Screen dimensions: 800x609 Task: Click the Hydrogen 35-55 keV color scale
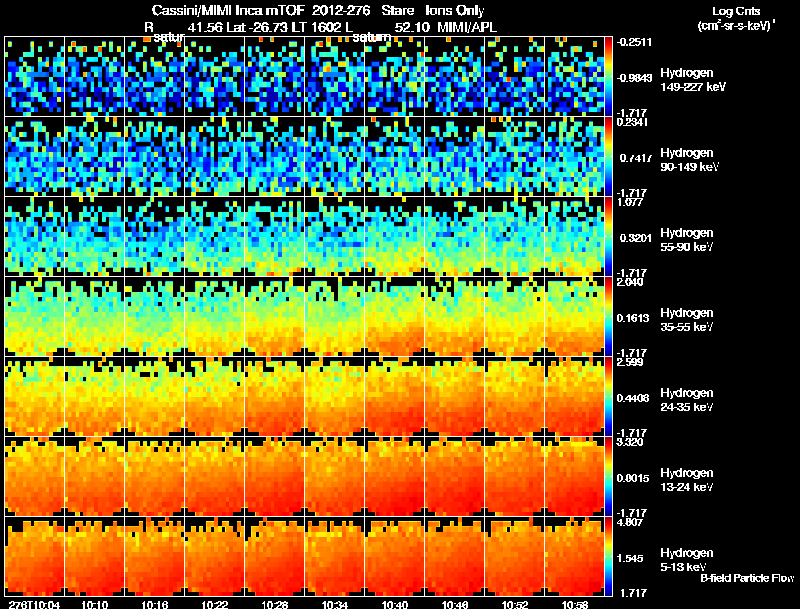pyautogui.click(x=608, y=316)
